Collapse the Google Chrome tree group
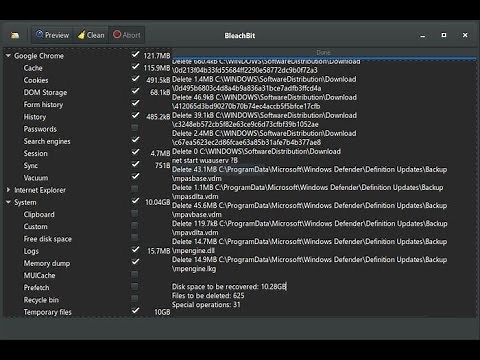The height and width of the screenshot is (360, 480). [8, 56]
